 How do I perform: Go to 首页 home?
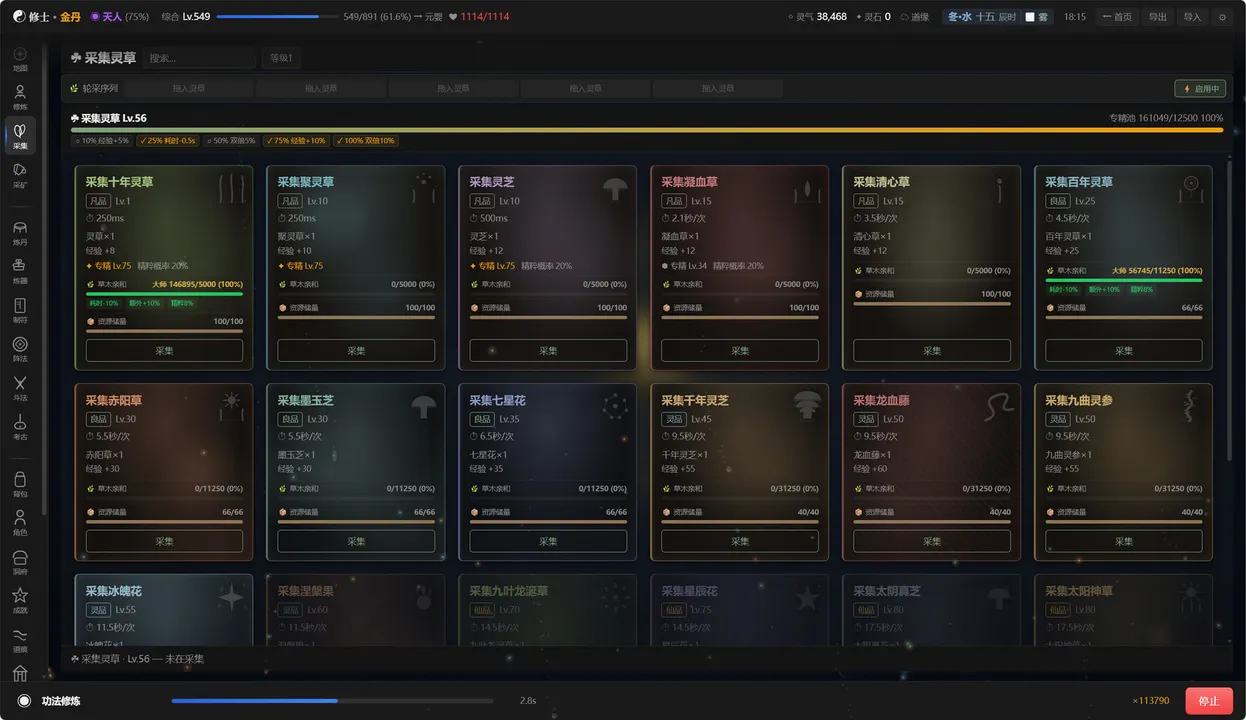[x=1117, y=17]
